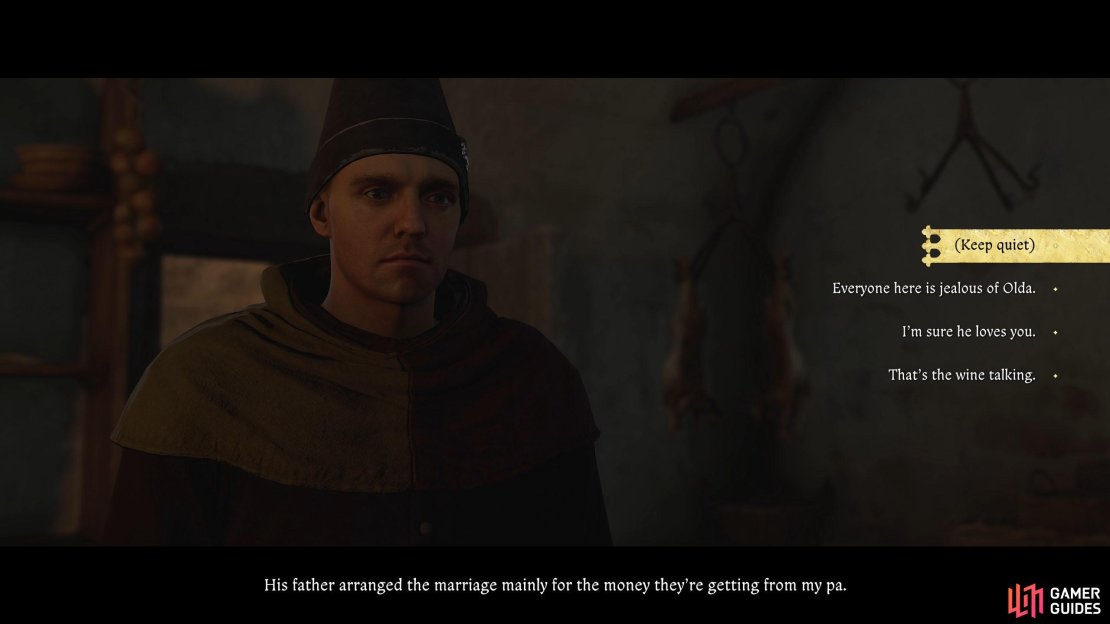Viewport: 1110px width, 624px height.
Task: Answer with "That's the wine talking."
Action: pyautogui.click(x=961, y=375)
